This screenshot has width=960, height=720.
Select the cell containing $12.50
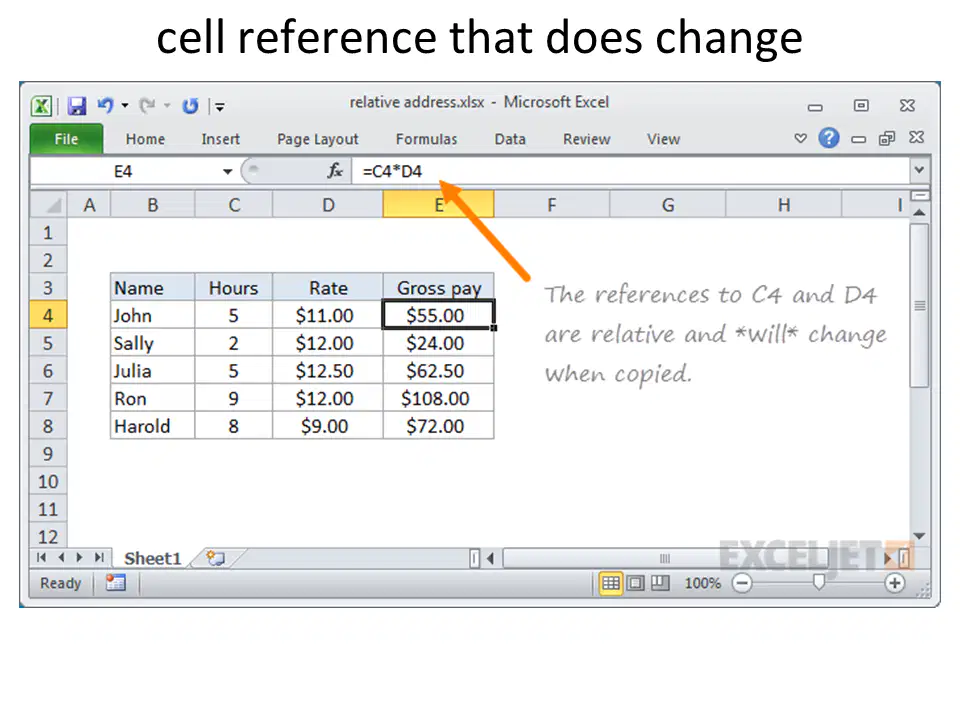[328, 371]
